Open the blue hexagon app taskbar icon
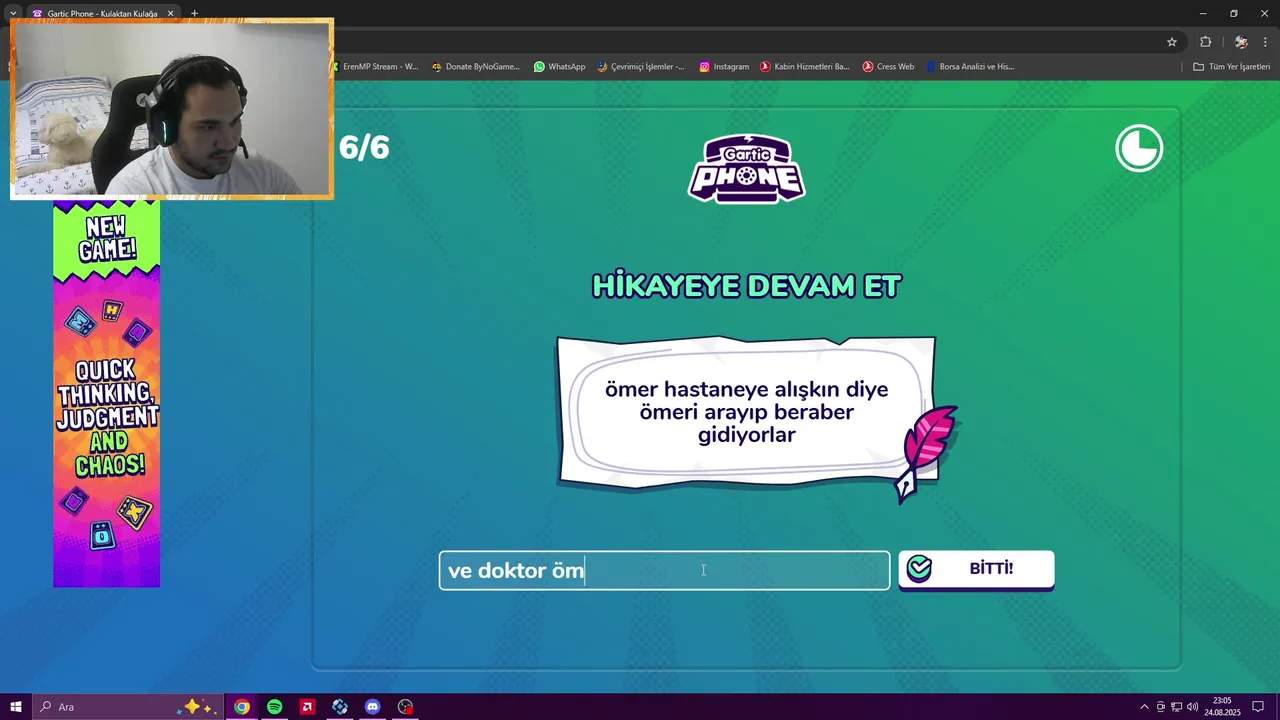This screenshot has height=720, width=1280. pyautogui.click(x=340, y=707)
